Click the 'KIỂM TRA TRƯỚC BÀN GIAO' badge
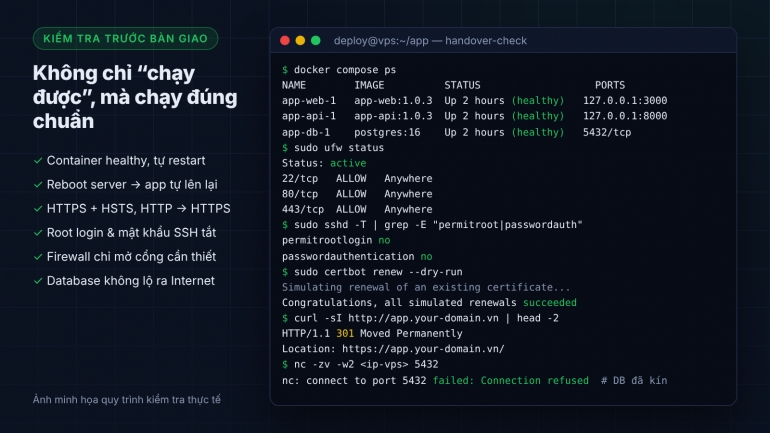 coord(125,38)
